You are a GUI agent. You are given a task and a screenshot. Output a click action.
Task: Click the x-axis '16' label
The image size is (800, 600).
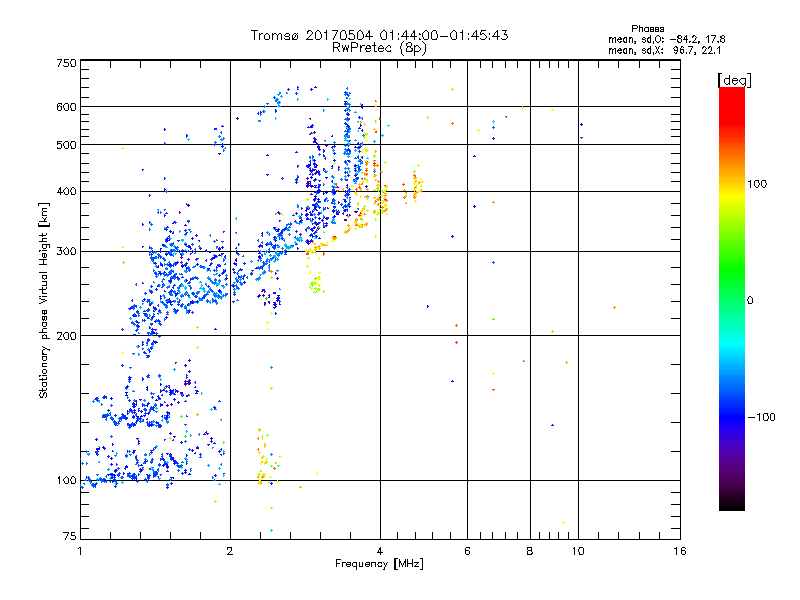point(680,551)
